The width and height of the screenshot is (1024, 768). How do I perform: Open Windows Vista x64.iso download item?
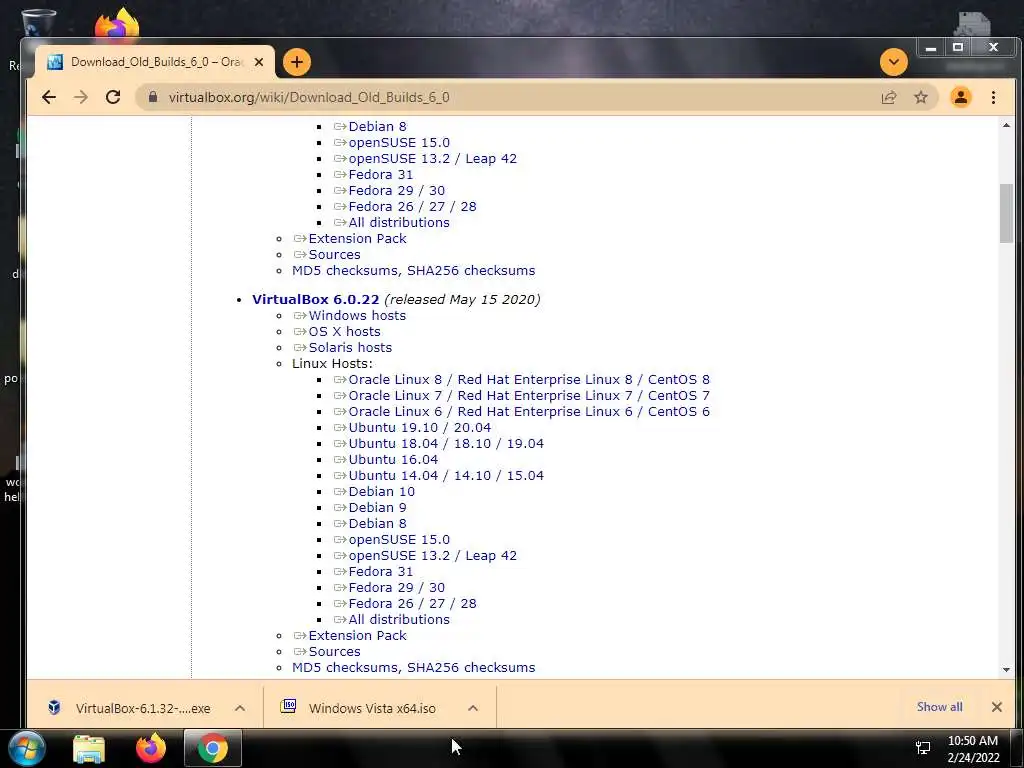pos(362,708)
